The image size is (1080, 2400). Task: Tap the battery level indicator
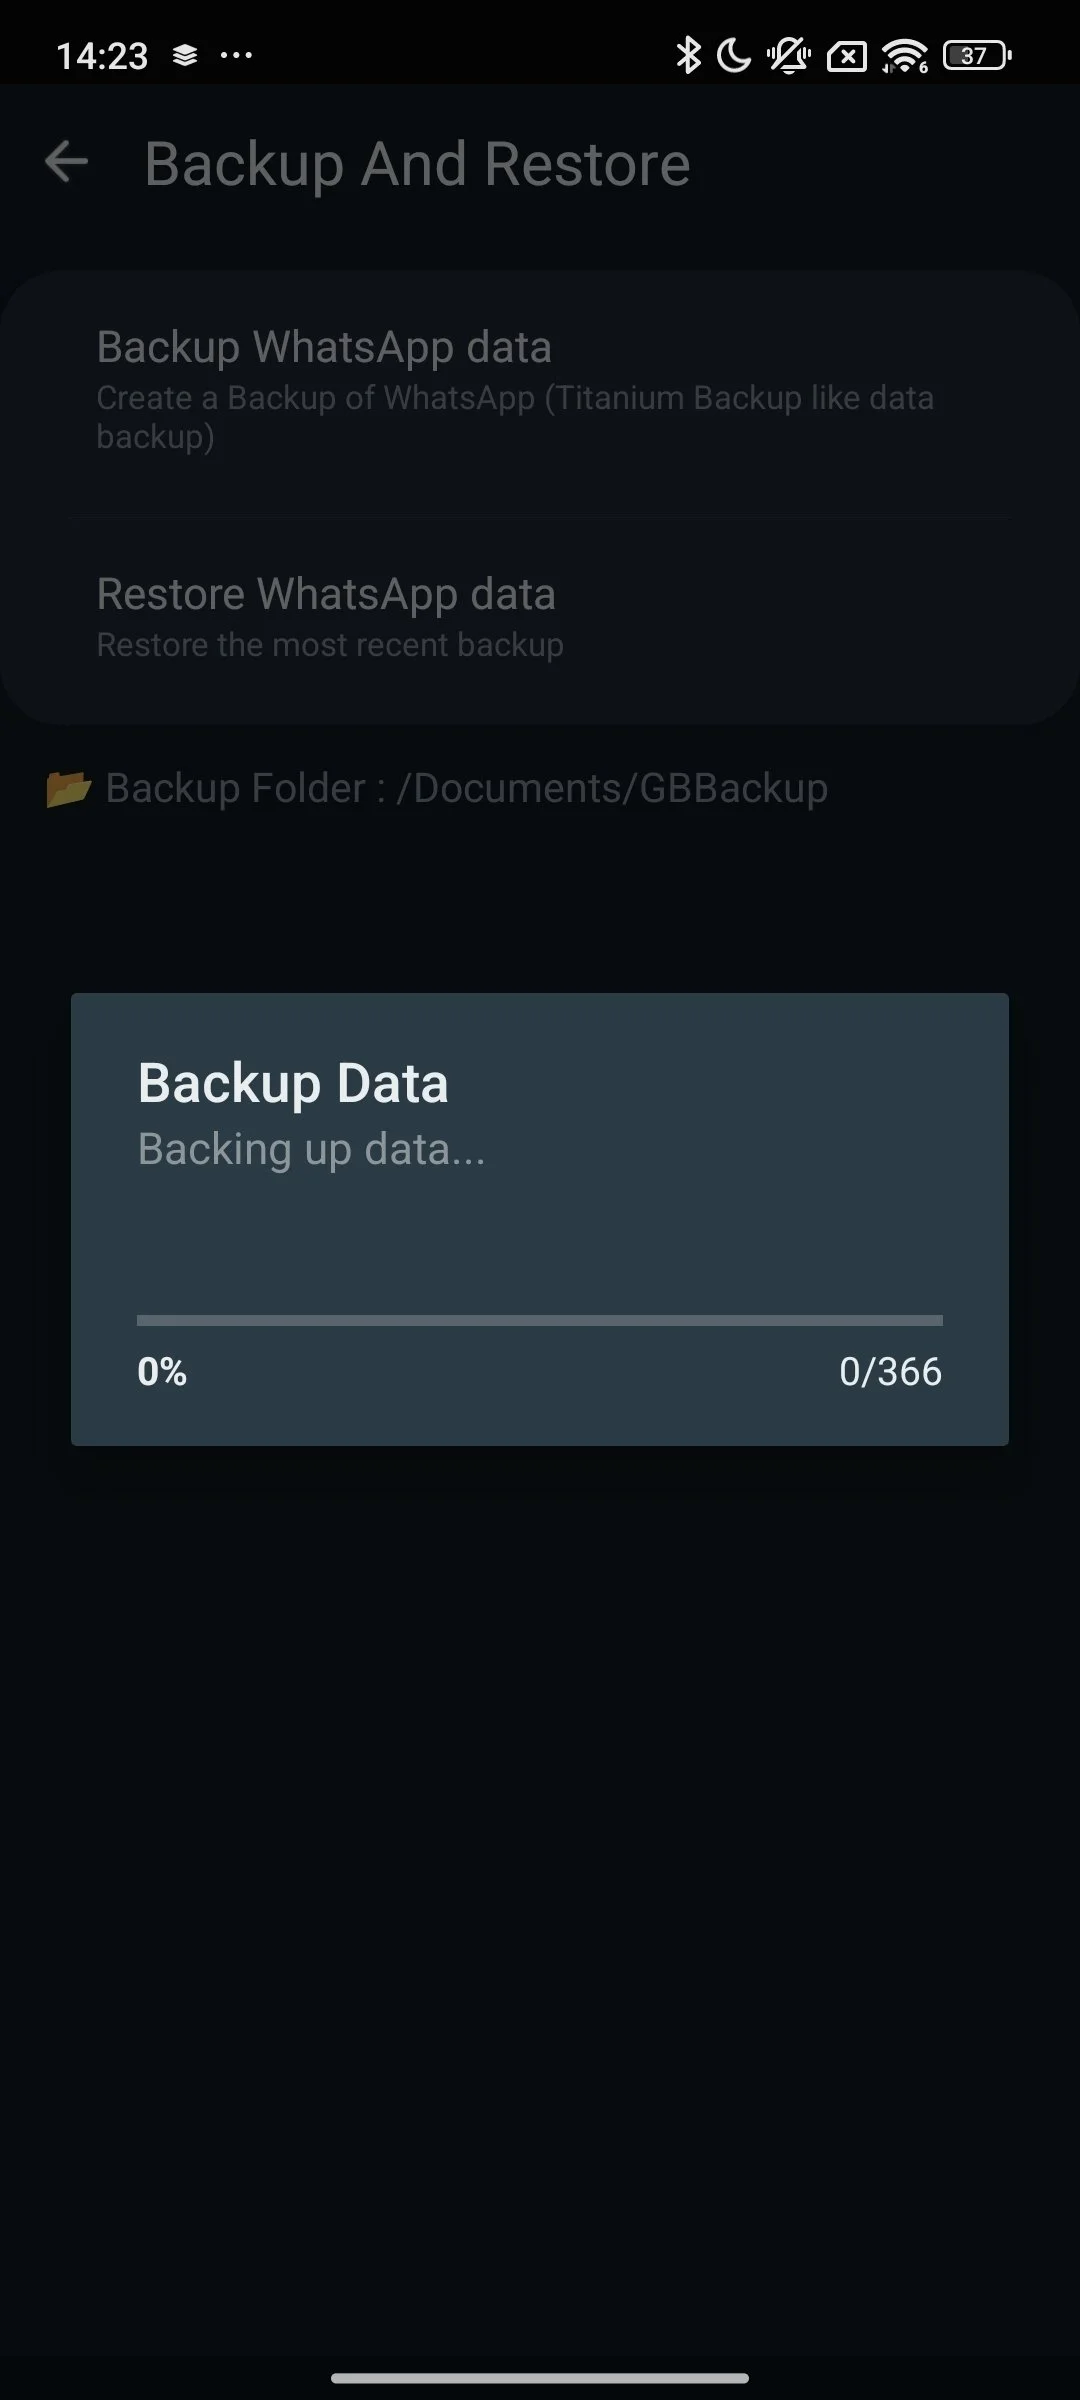977,56
